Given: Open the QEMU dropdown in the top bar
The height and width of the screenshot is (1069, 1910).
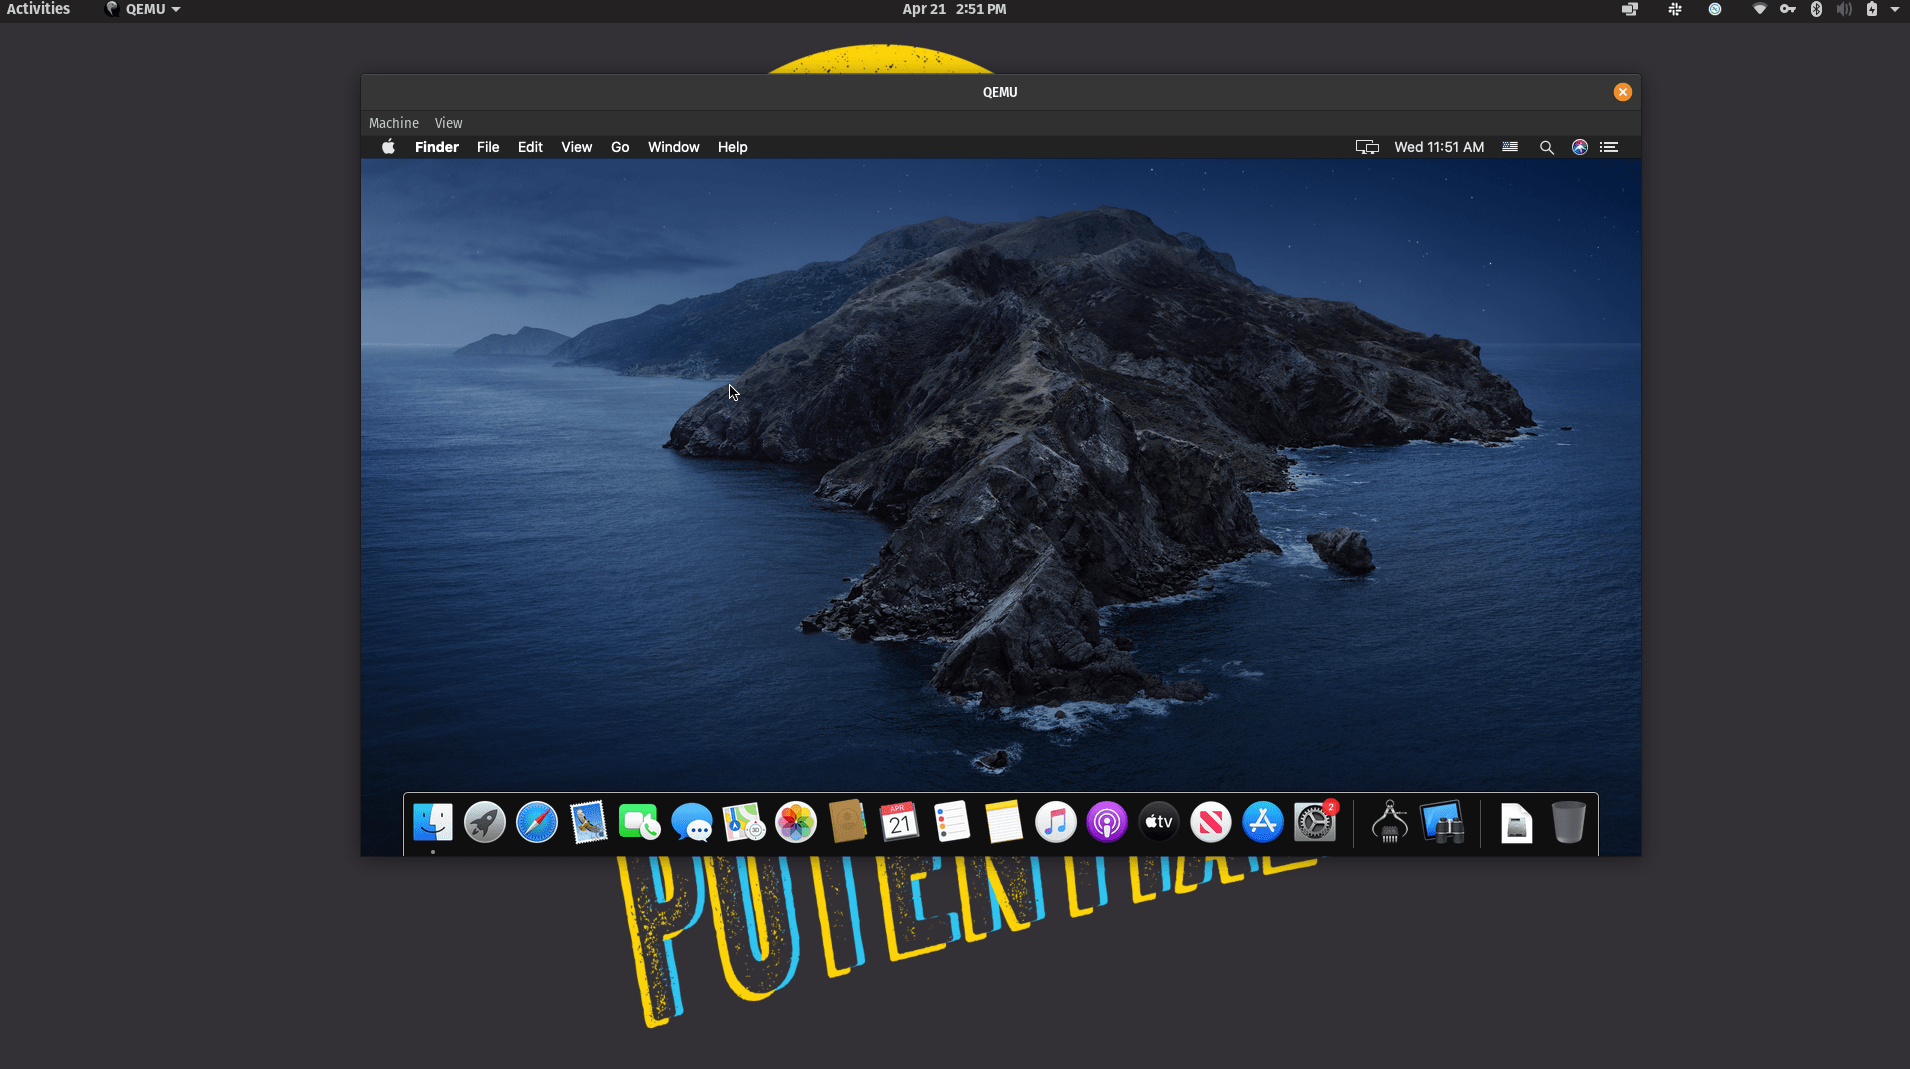Looking at the screenshot, I should 143,9.
